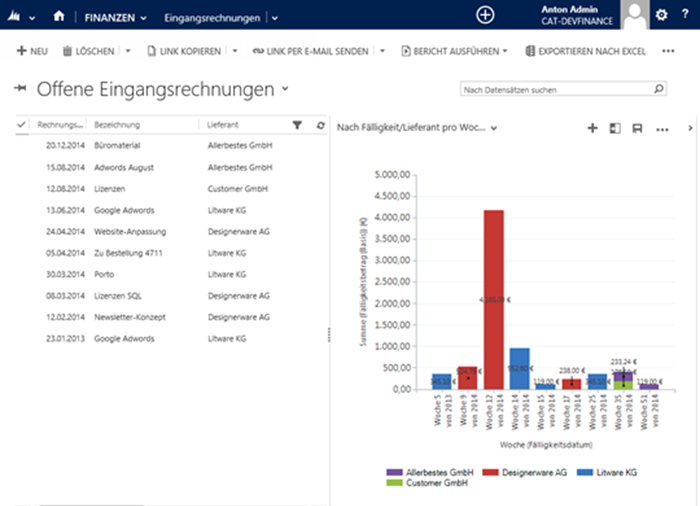This screenshot has height=506, width=700.
Task: Click the filter funnel icon in grid header
Action: pos(297,125)
